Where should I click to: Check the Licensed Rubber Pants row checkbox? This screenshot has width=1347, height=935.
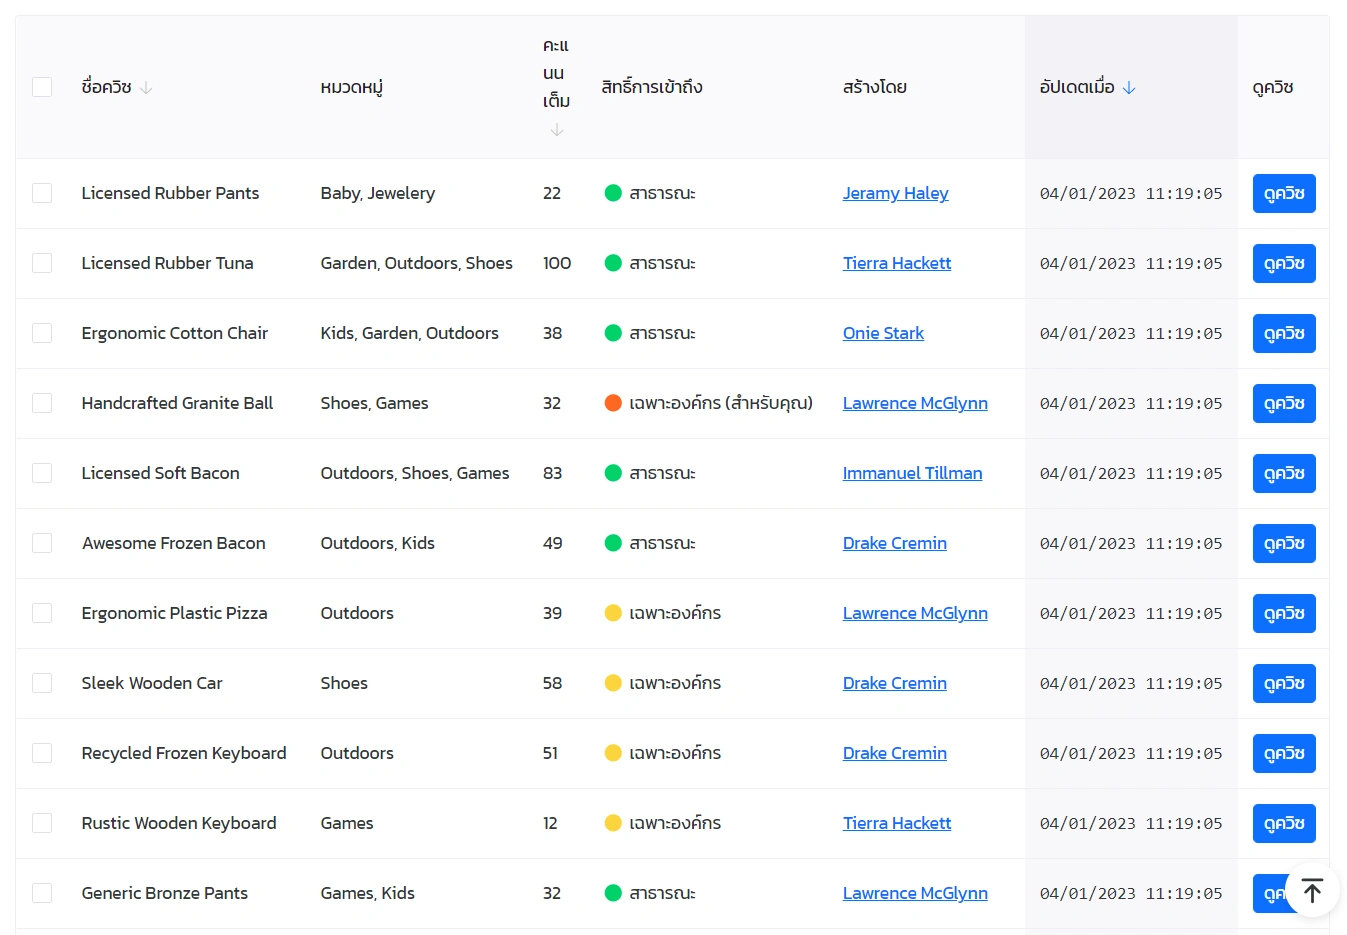pos(42,193)
